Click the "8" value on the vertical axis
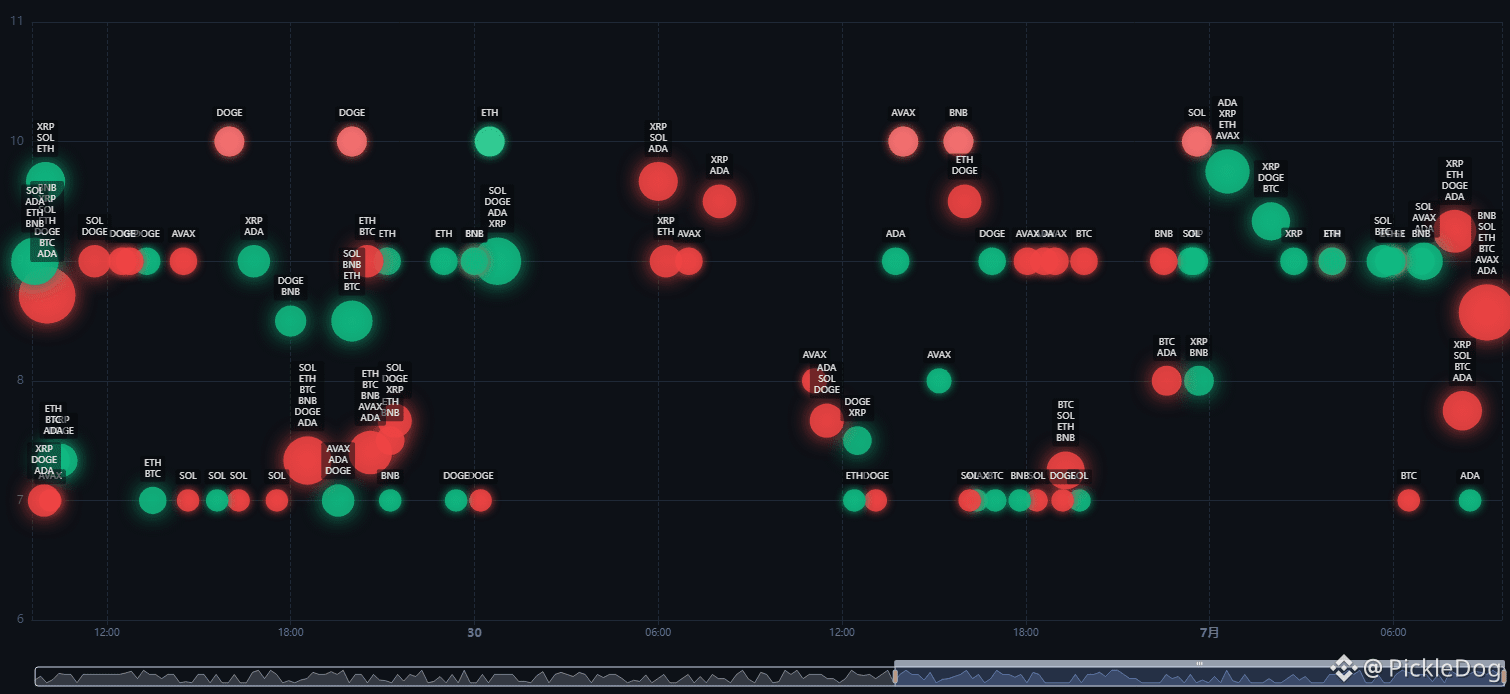This screenshot has width=1510, height=694. (x=19, y=380)
